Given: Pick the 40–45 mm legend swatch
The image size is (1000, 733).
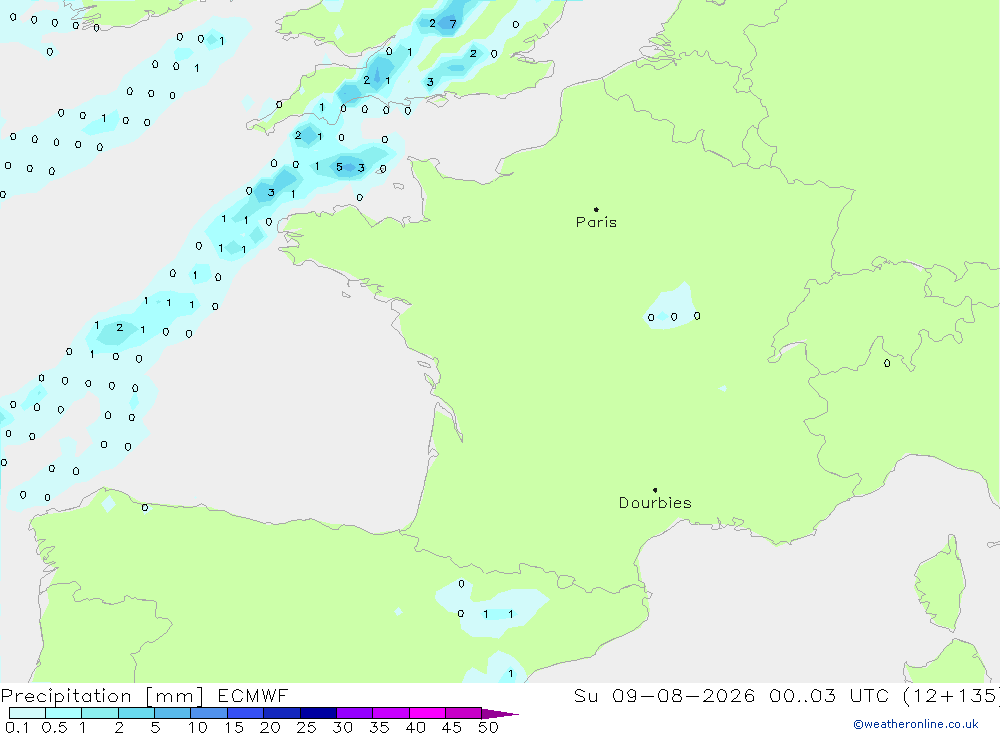Looking at the screenshot, I should 427,713.
